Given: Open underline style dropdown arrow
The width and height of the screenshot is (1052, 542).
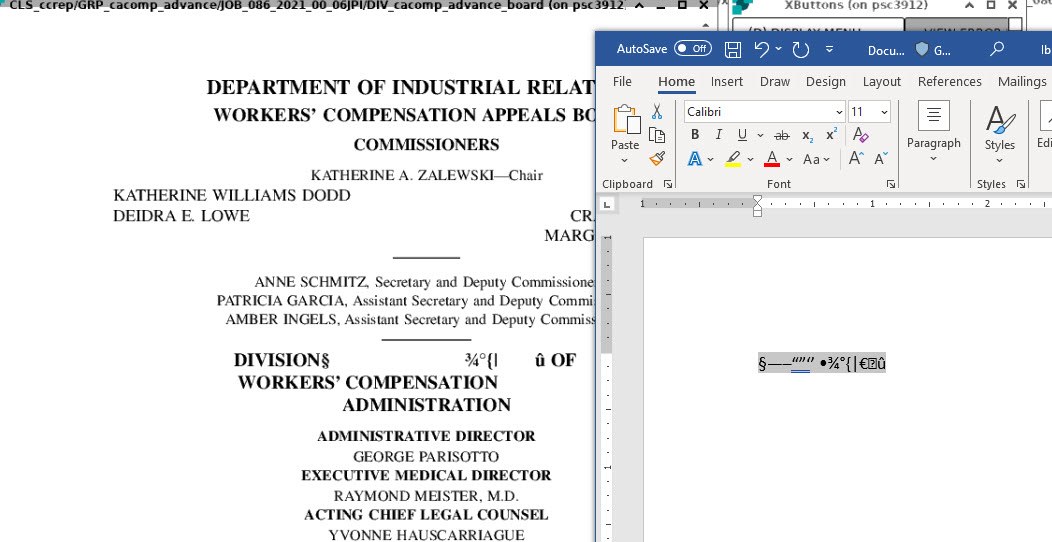Looking at the screenshot, I should pos(760,136).
